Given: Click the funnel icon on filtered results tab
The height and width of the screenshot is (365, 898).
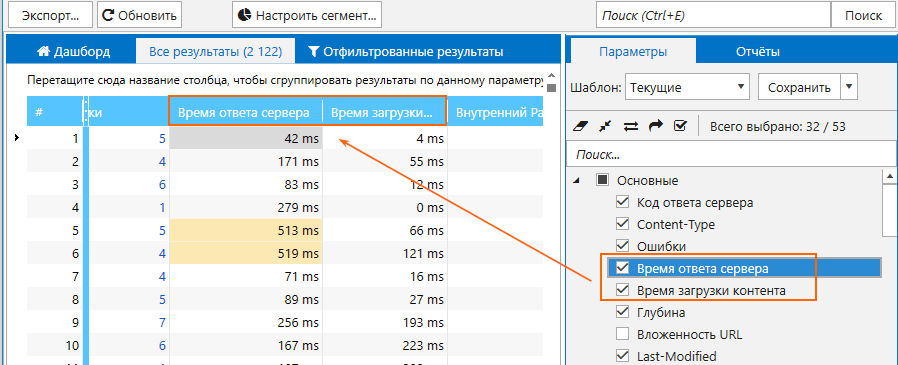Looking at the screenshot, I should (x=313, y=52).
